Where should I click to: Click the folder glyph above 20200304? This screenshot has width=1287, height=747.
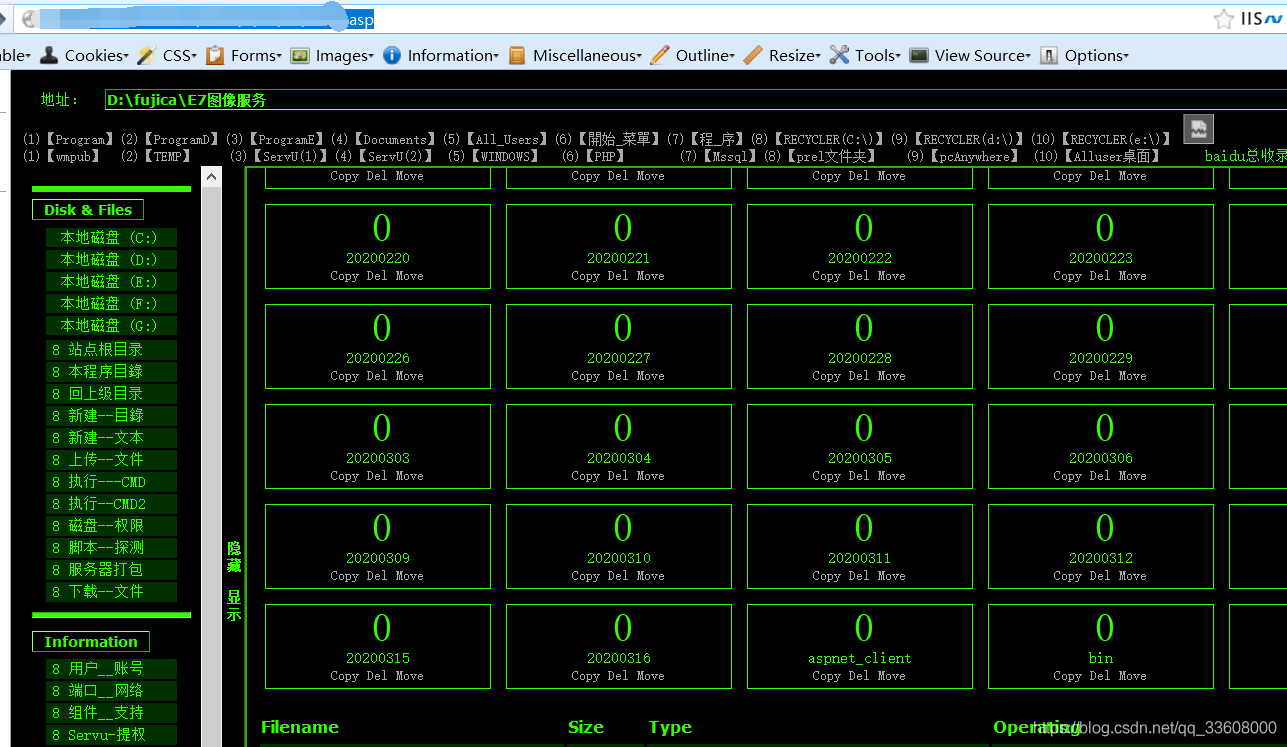coord(622,428)
